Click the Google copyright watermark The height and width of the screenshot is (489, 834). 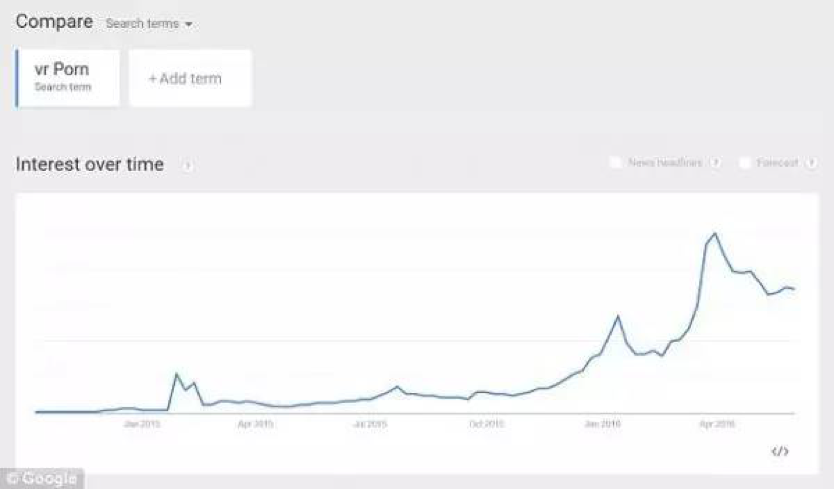click(x=42, y=478)
